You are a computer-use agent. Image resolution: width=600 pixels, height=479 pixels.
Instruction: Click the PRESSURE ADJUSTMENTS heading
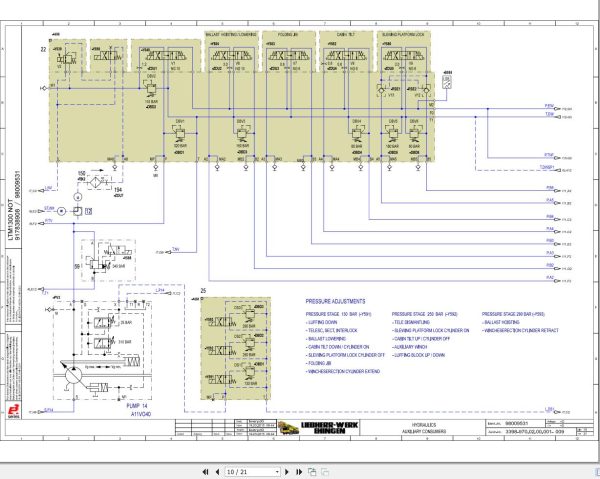point(335,301)
